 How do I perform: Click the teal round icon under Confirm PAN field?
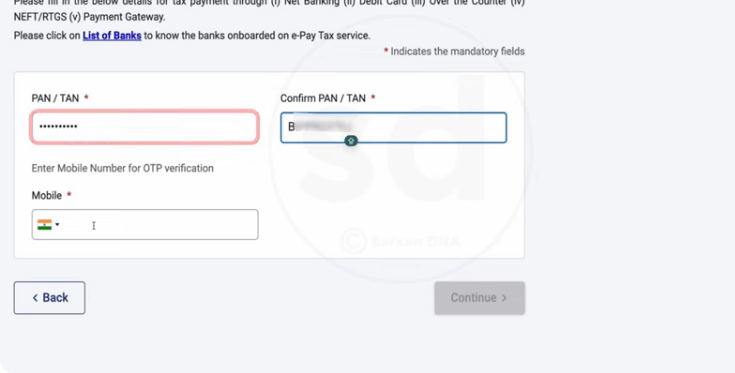click(351, 141)
